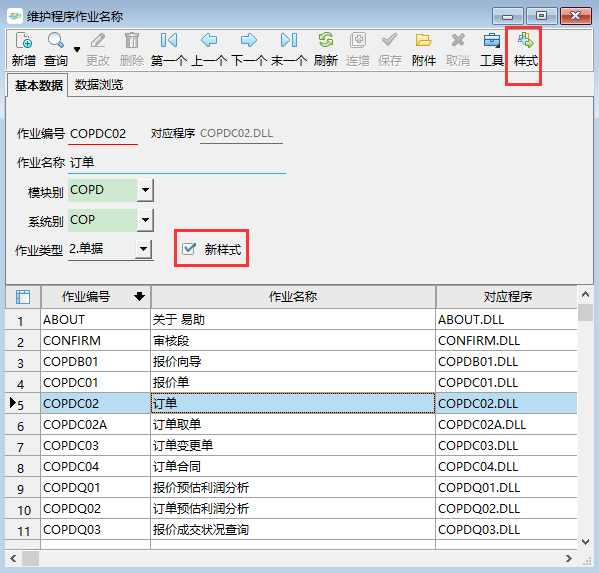Screen dimensions: 599x573
Task: Click the 刷新 (Refresh) icon
Action: [325, 50]
